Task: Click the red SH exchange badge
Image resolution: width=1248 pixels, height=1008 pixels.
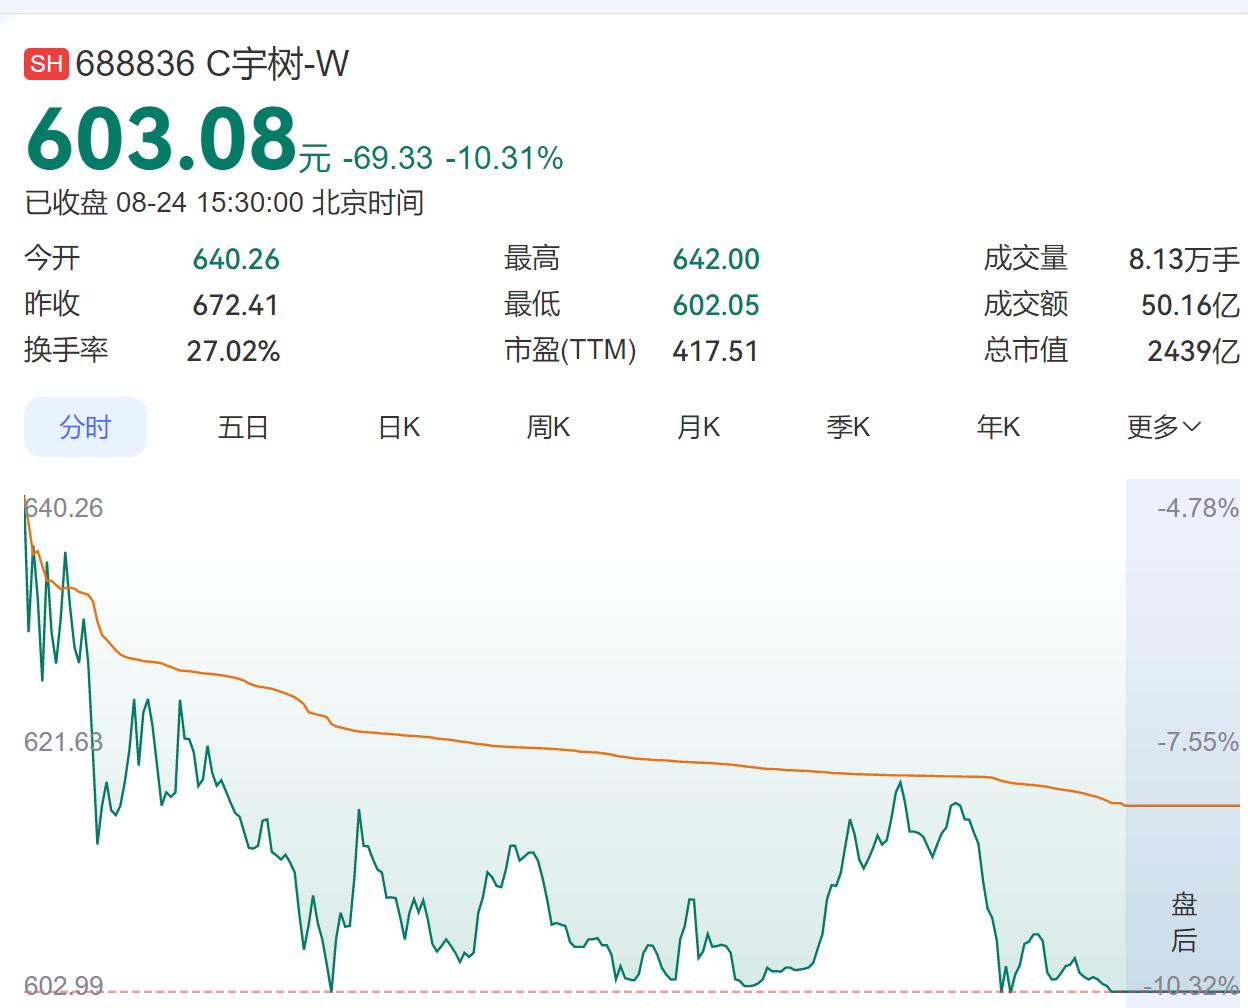Action: pyautogui.click(x=46, y=64)
